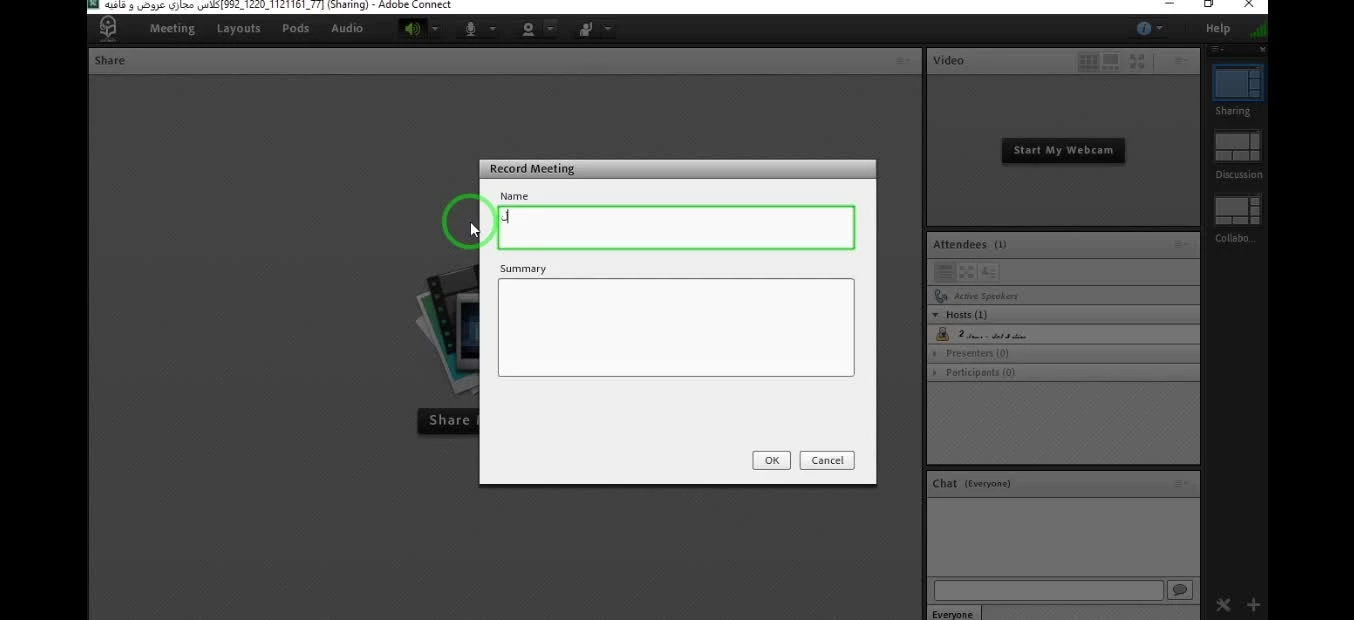Switch to the Discussion layout
1354x620 pixels.
(x=1238, y=147)
